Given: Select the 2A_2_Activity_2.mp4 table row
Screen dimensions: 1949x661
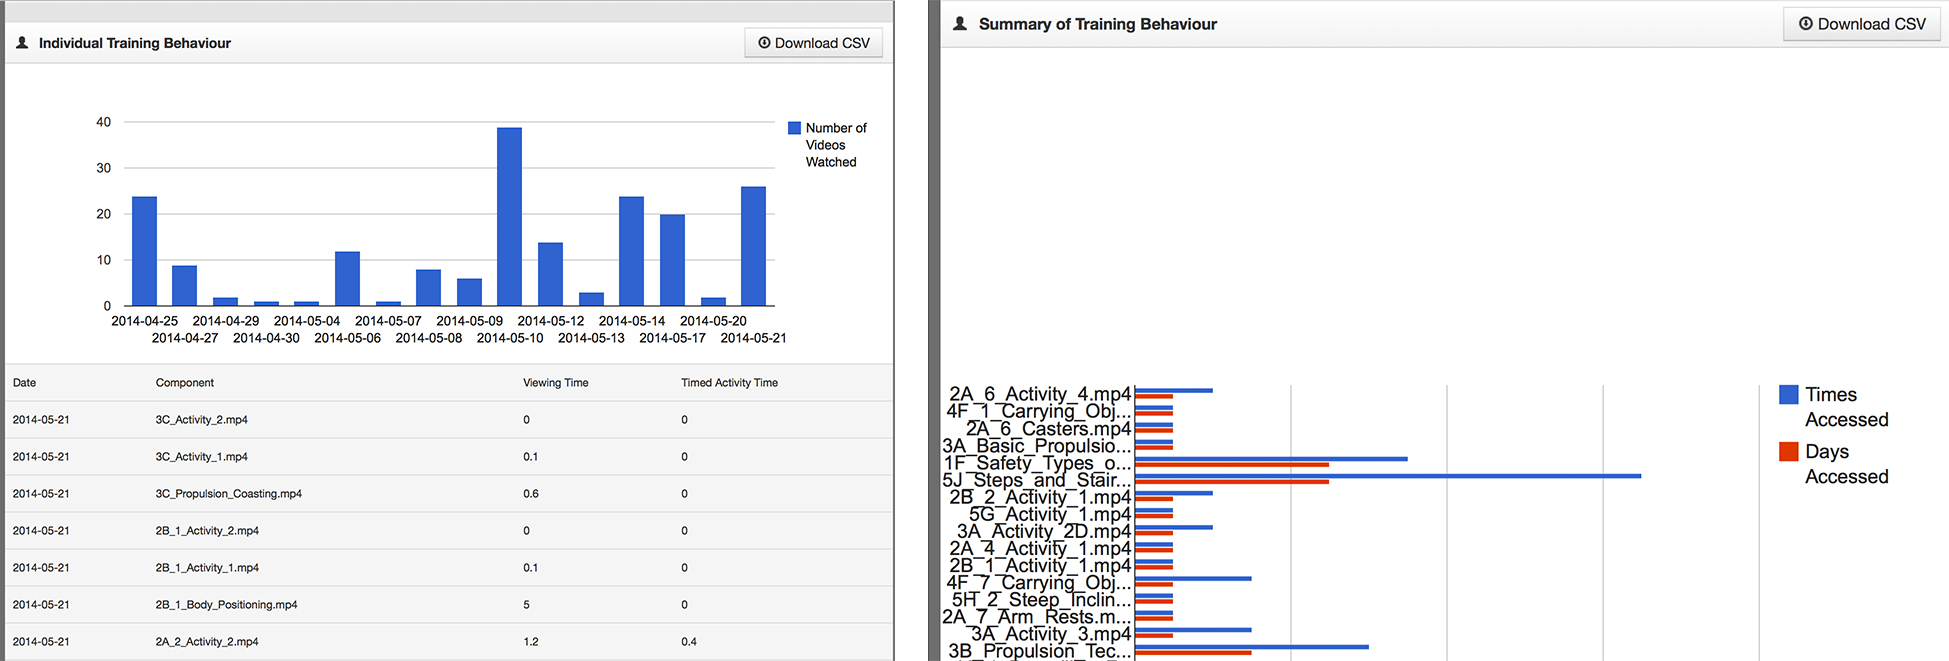Looking at the screenshot, I should [207, 642].
